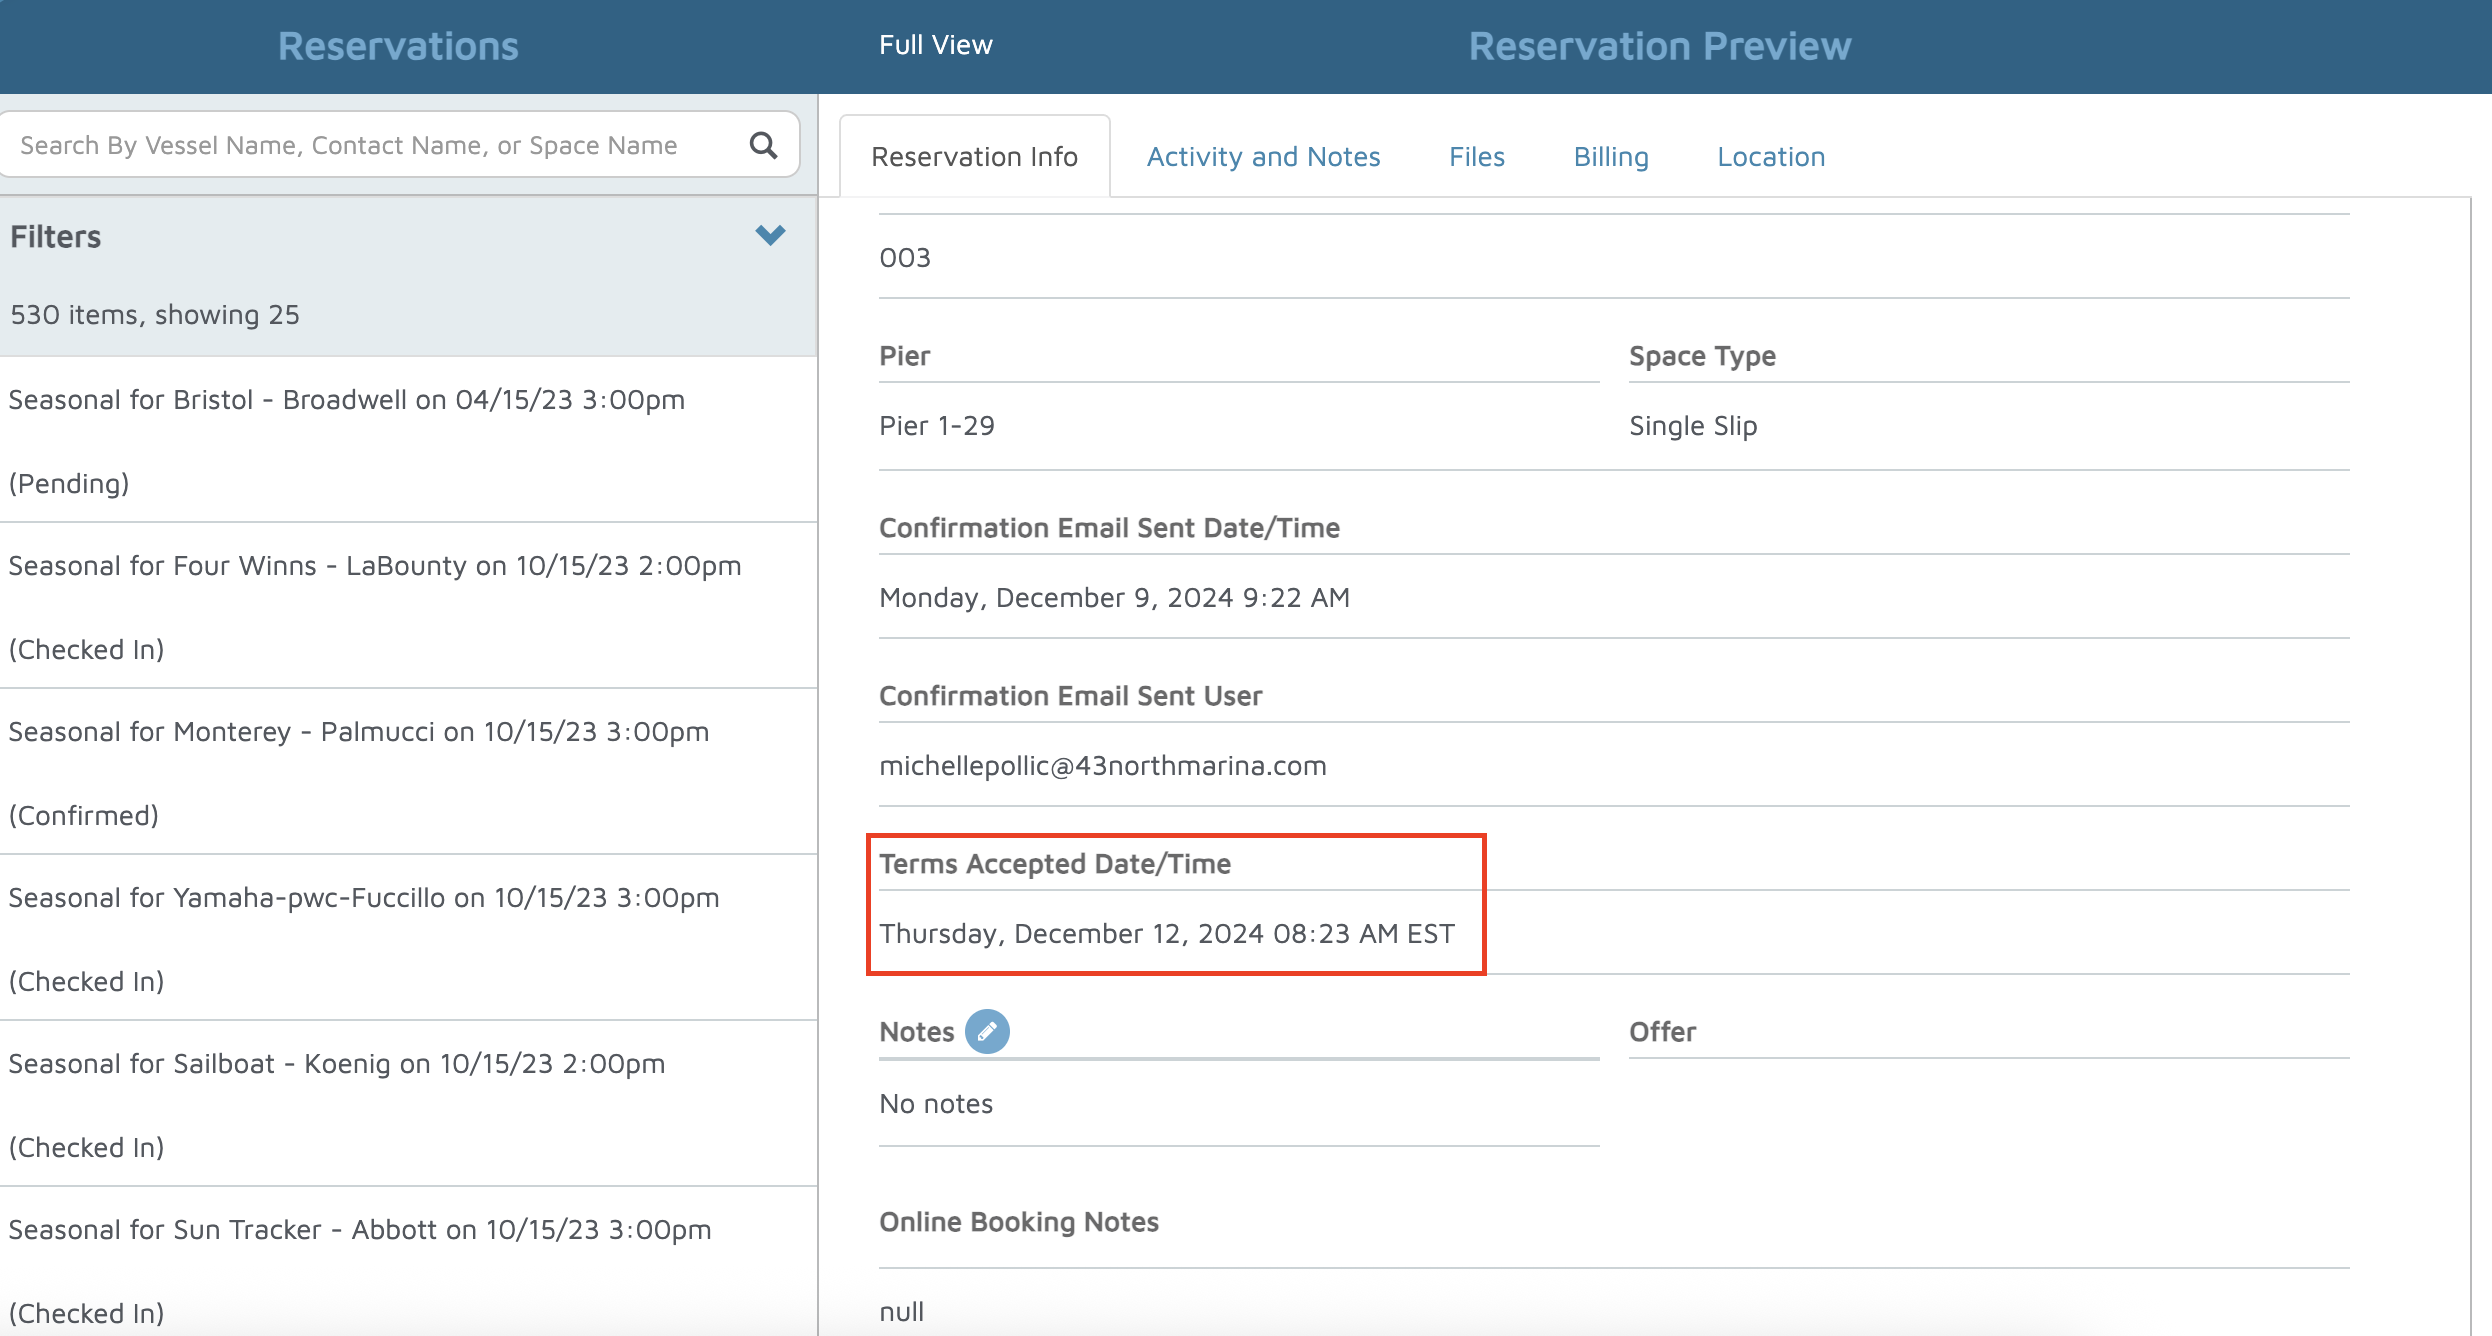2492x1336 pixels.
Task: Click the Terms Accepted date value
Action: pyautogui.click(x=1166, y=934)
